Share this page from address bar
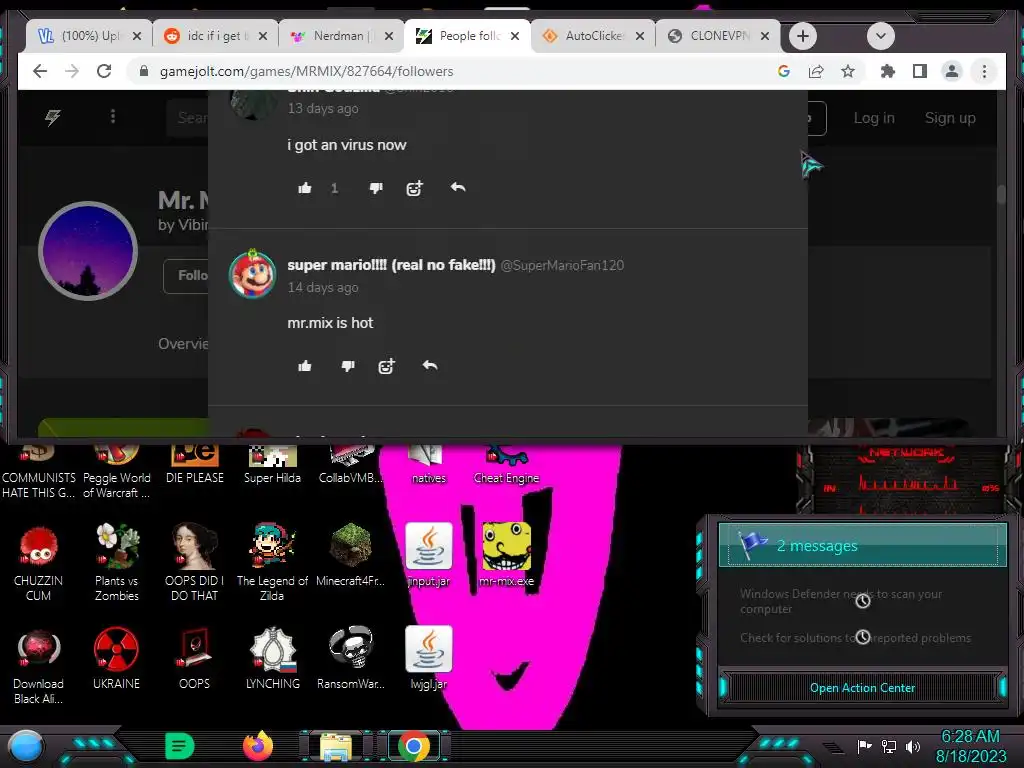 816,71
